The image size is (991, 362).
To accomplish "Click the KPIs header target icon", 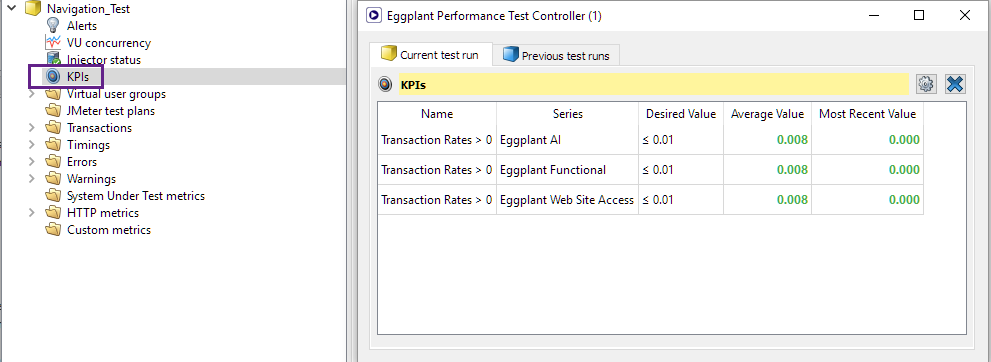I will coord(385,85).
